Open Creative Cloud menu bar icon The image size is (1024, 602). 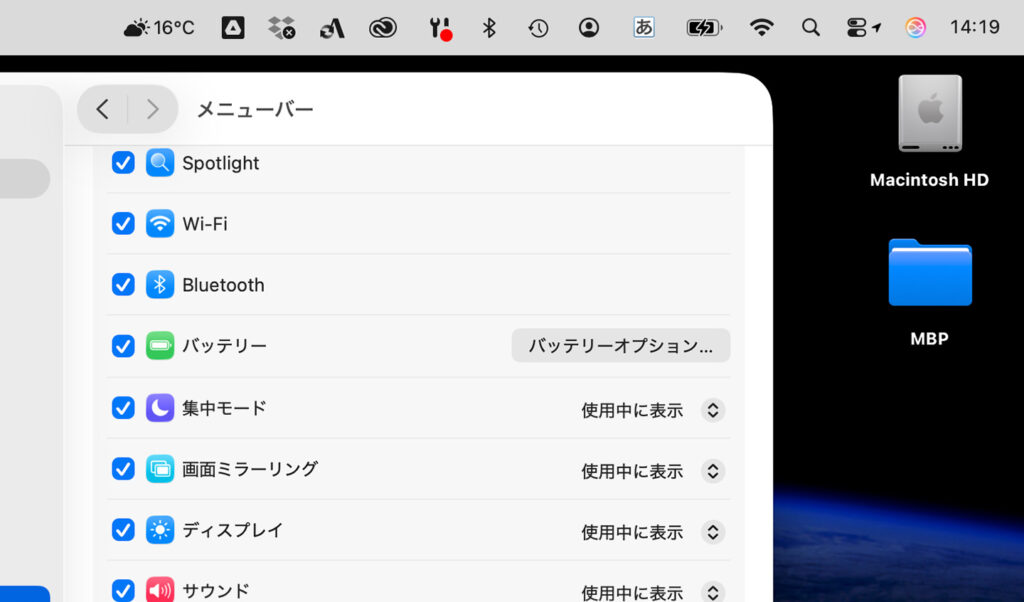coord(383,28)
